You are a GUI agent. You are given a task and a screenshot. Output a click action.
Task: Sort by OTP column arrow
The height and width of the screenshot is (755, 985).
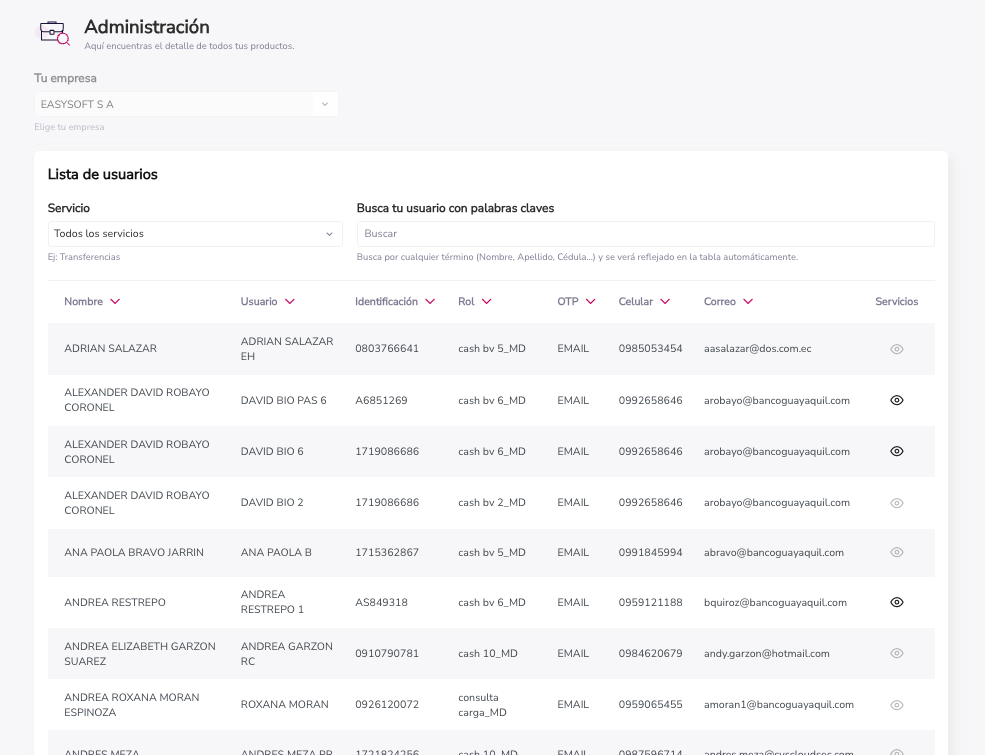point(591,302)
